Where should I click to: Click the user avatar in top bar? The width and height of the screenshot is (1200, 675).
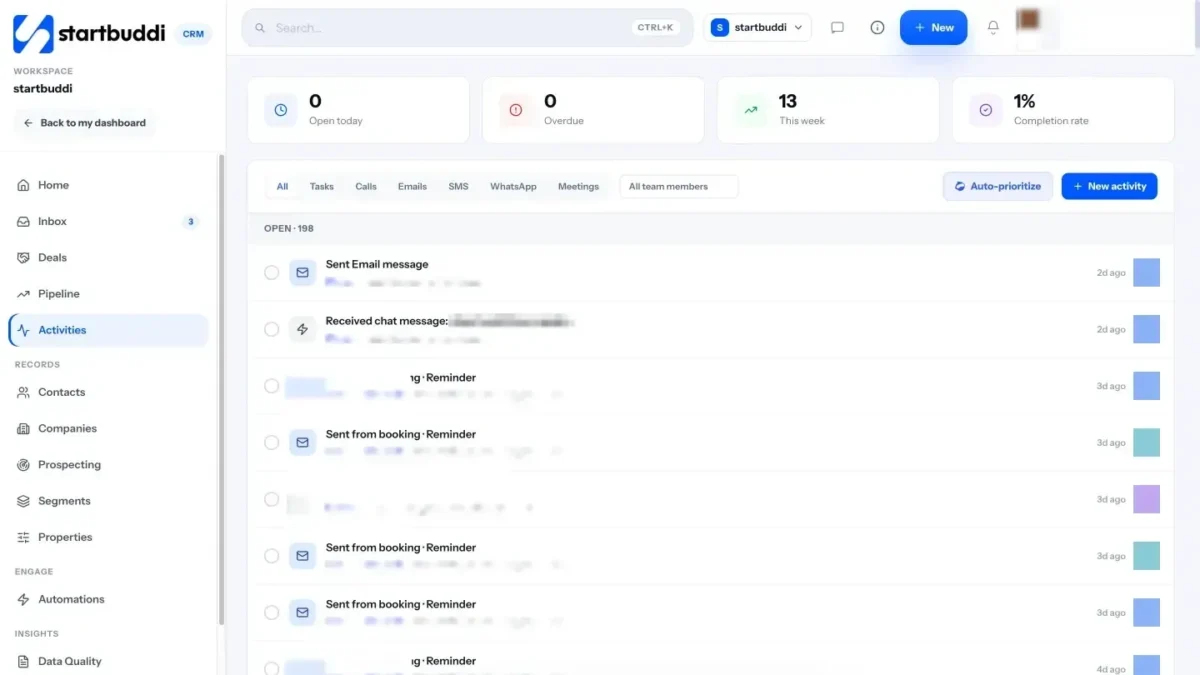1028,20
